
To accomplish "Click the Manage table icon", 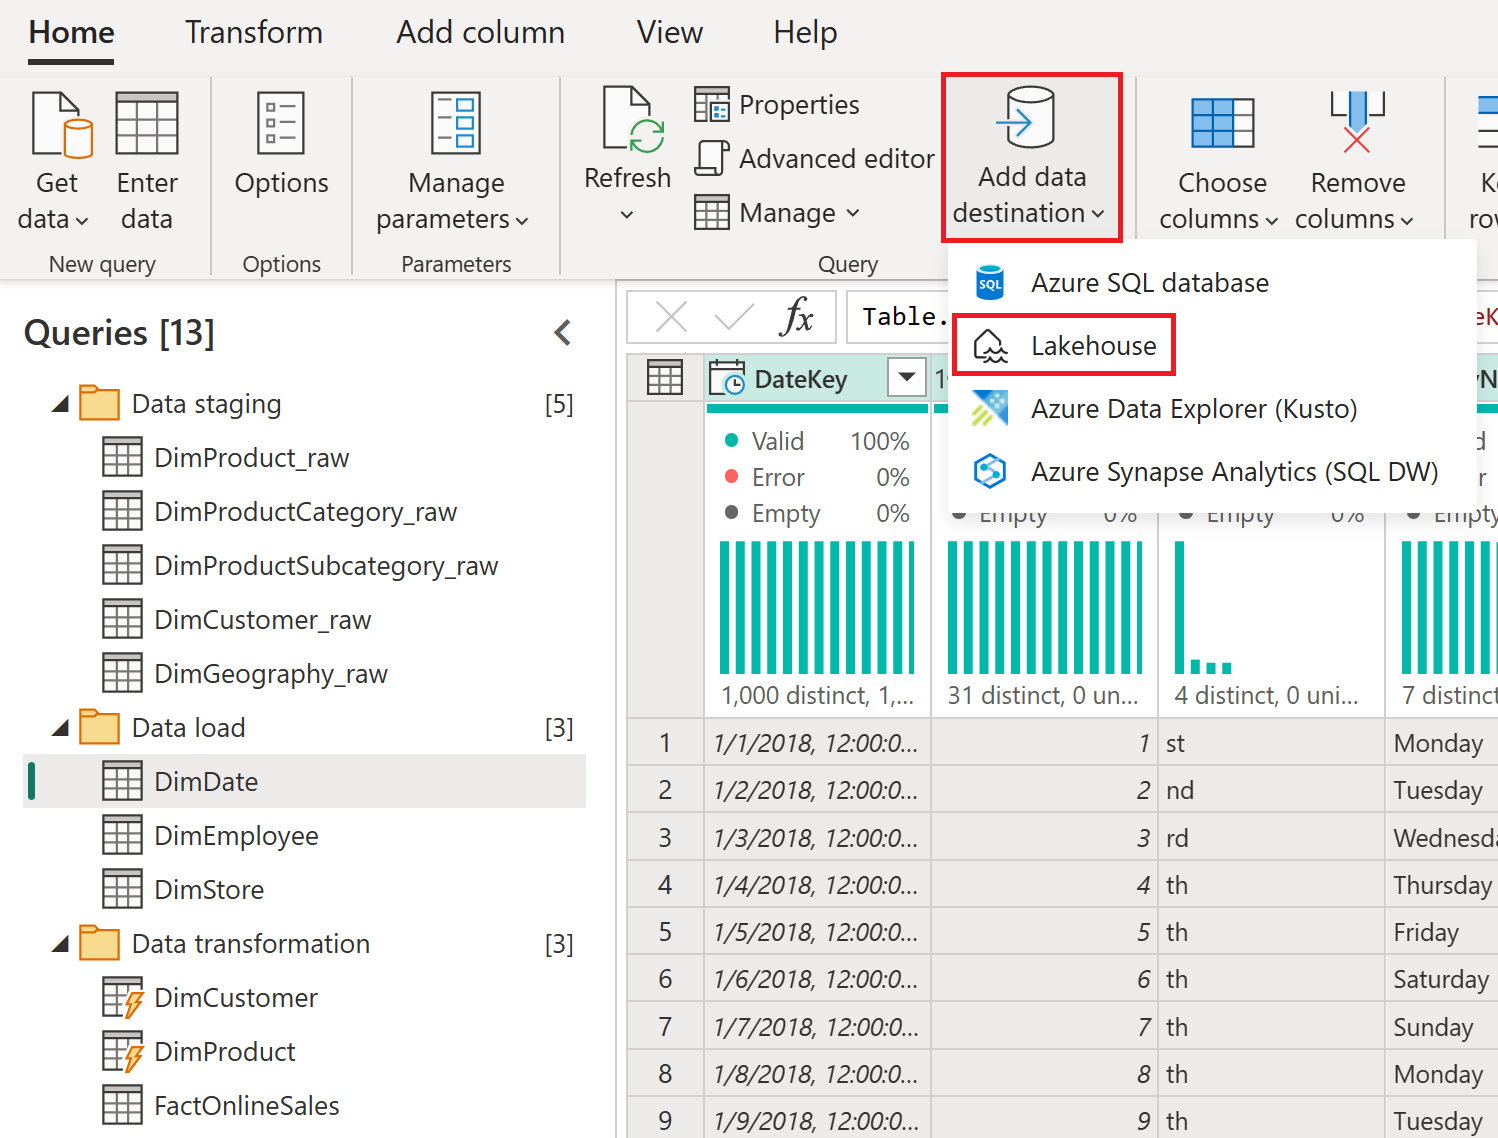I will (712, 212).
